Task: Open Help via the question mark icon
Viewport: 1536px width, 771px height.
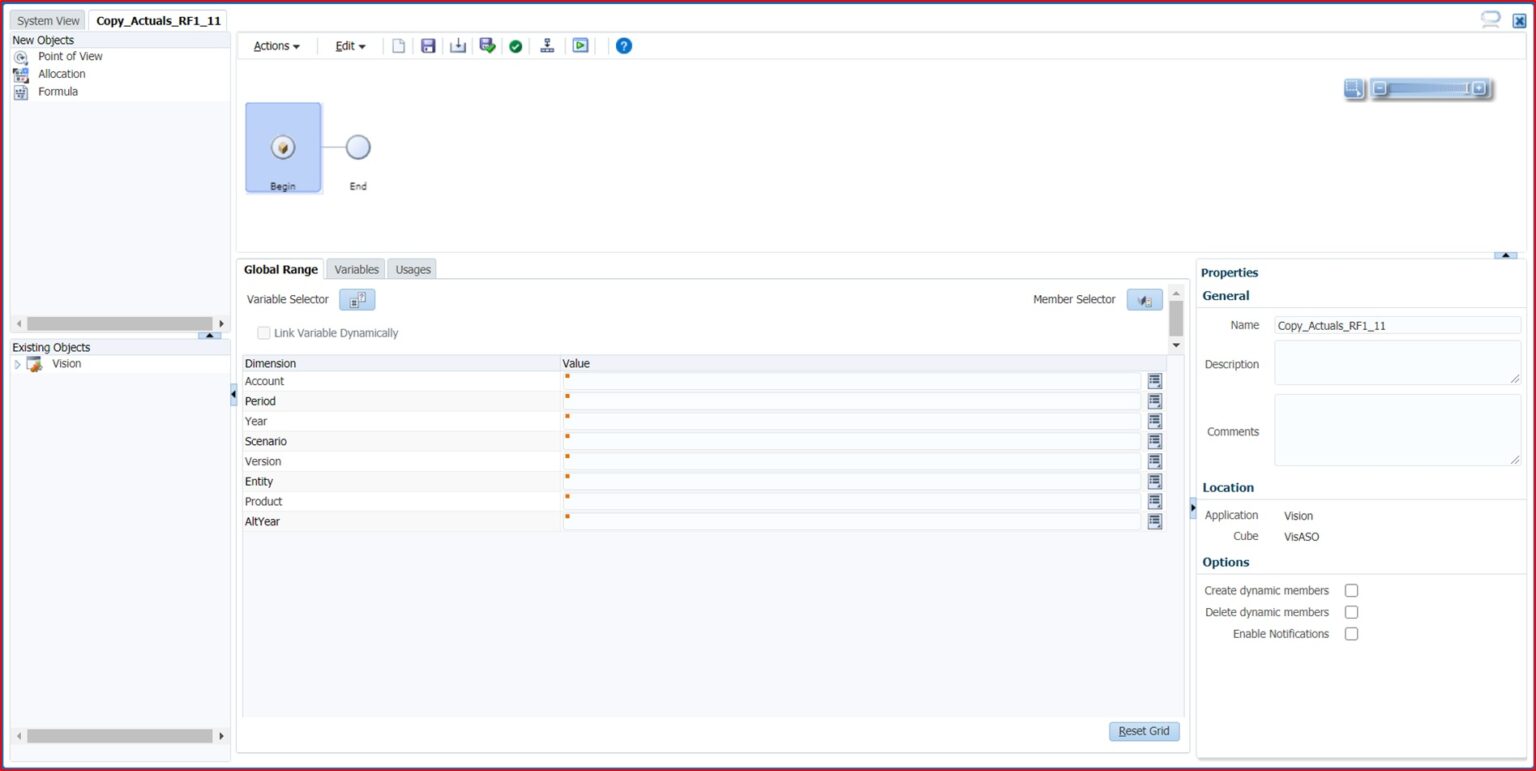Action: point(623,45)
